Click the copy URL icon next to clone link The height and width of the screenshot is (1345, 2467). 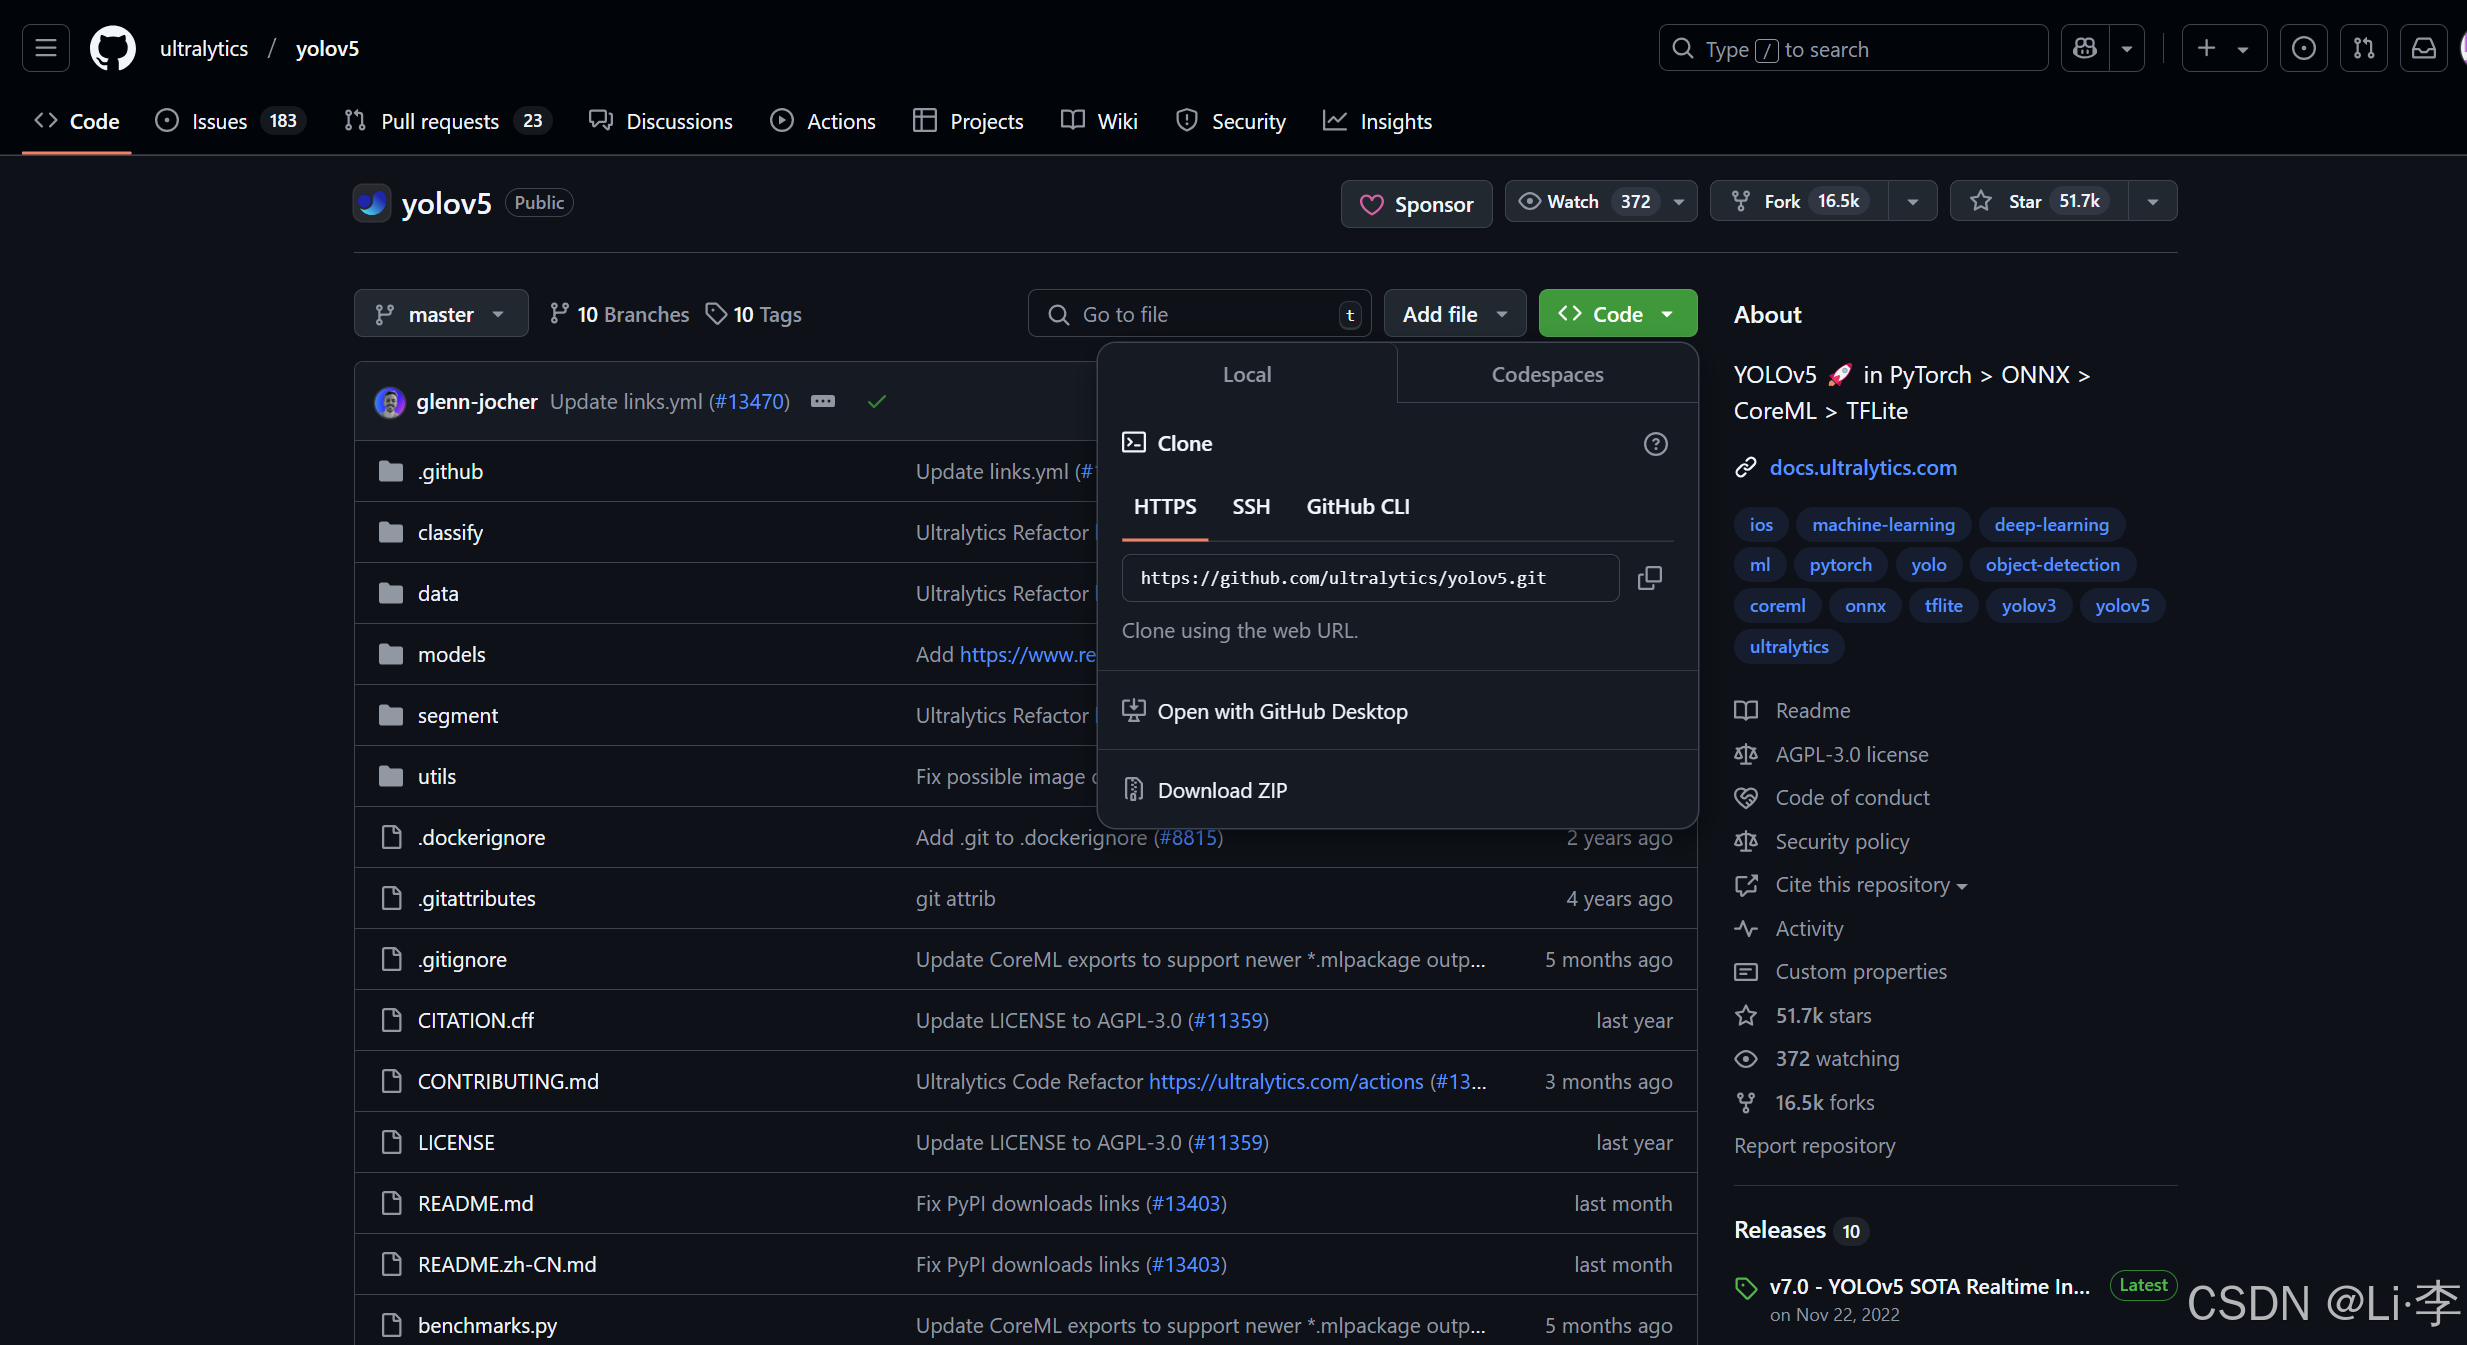point(1650,577)
